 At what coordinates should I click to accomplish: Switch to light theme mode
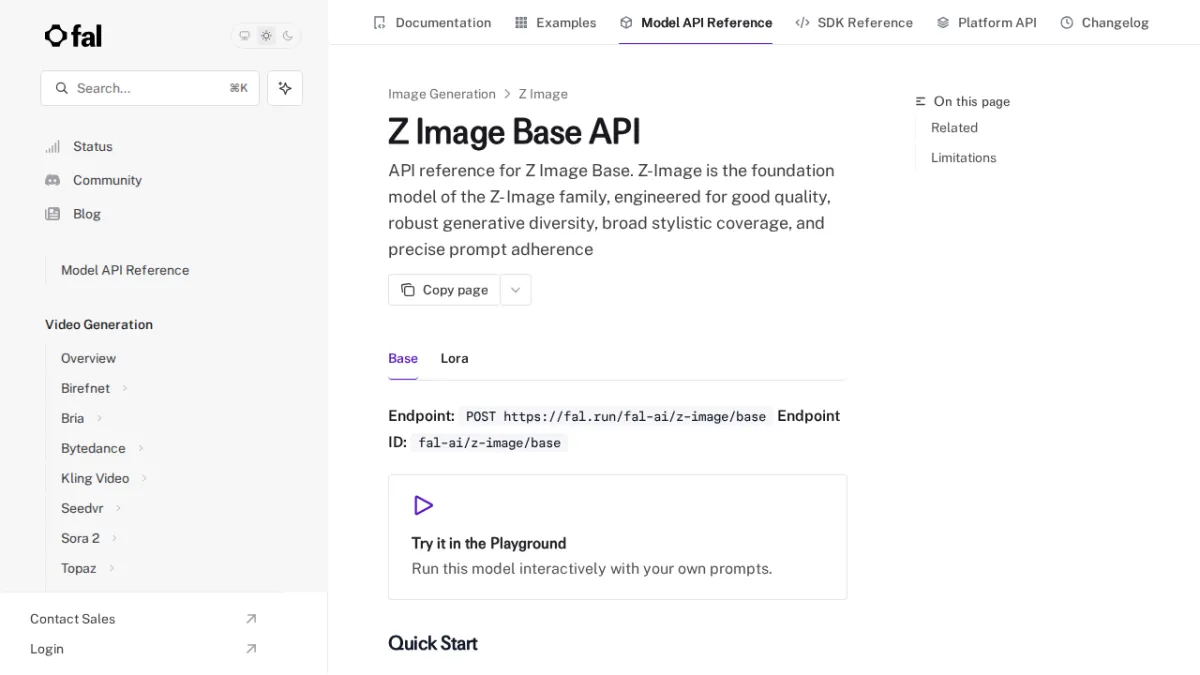point(266,36)
